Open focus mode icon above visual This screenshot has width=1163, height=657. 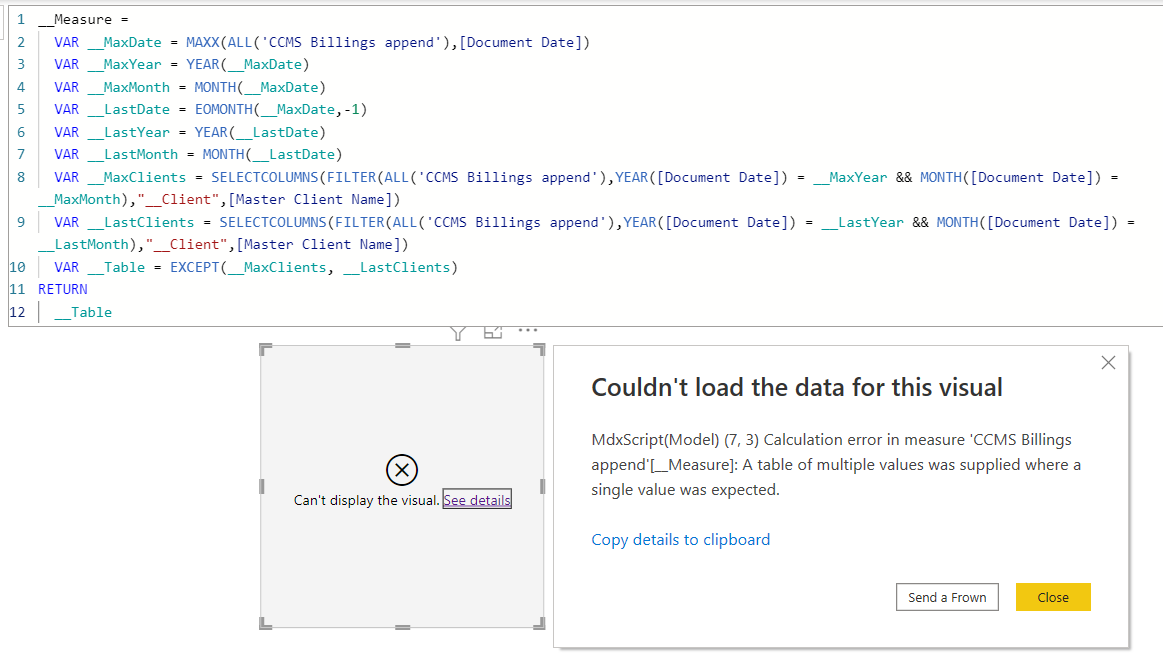tap(493, 332)
